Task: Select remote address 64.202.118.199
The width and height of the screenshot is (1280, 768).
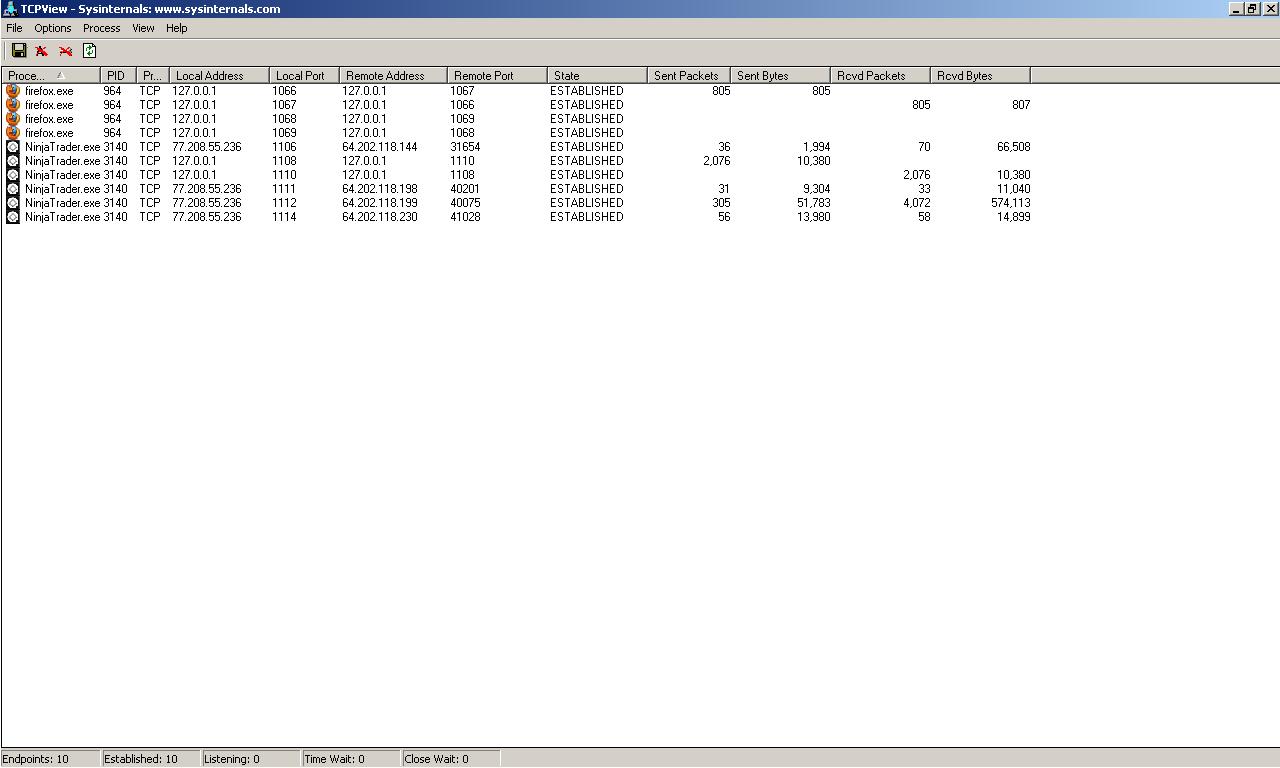Action: [380, 203]
